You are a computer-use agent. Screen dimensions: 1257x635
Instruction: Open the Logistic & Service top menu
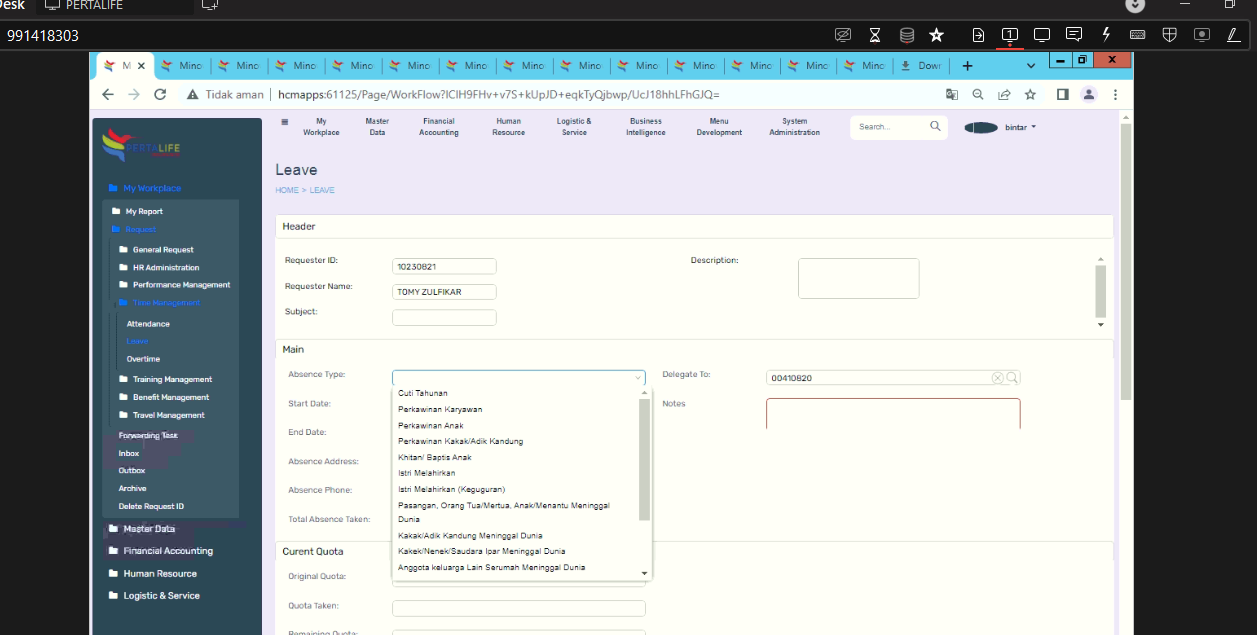pyautogui.click(x=574, y=127)
